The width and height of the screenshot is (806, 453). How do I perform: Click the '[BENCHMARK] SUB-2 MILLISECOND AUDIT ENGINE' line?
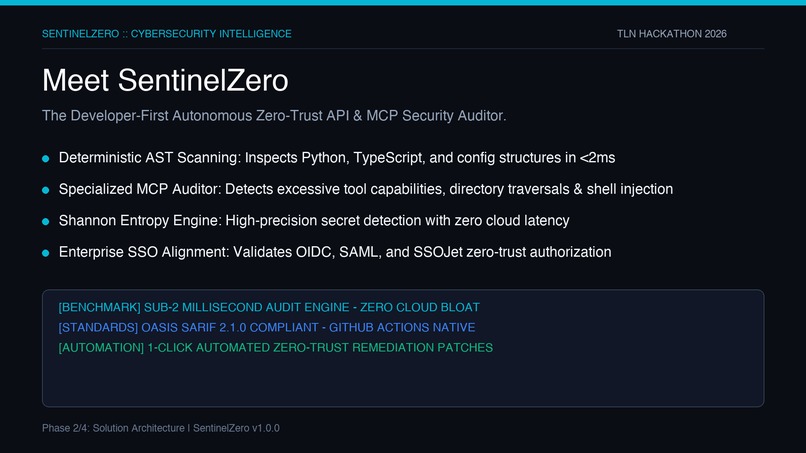point(269,307)
